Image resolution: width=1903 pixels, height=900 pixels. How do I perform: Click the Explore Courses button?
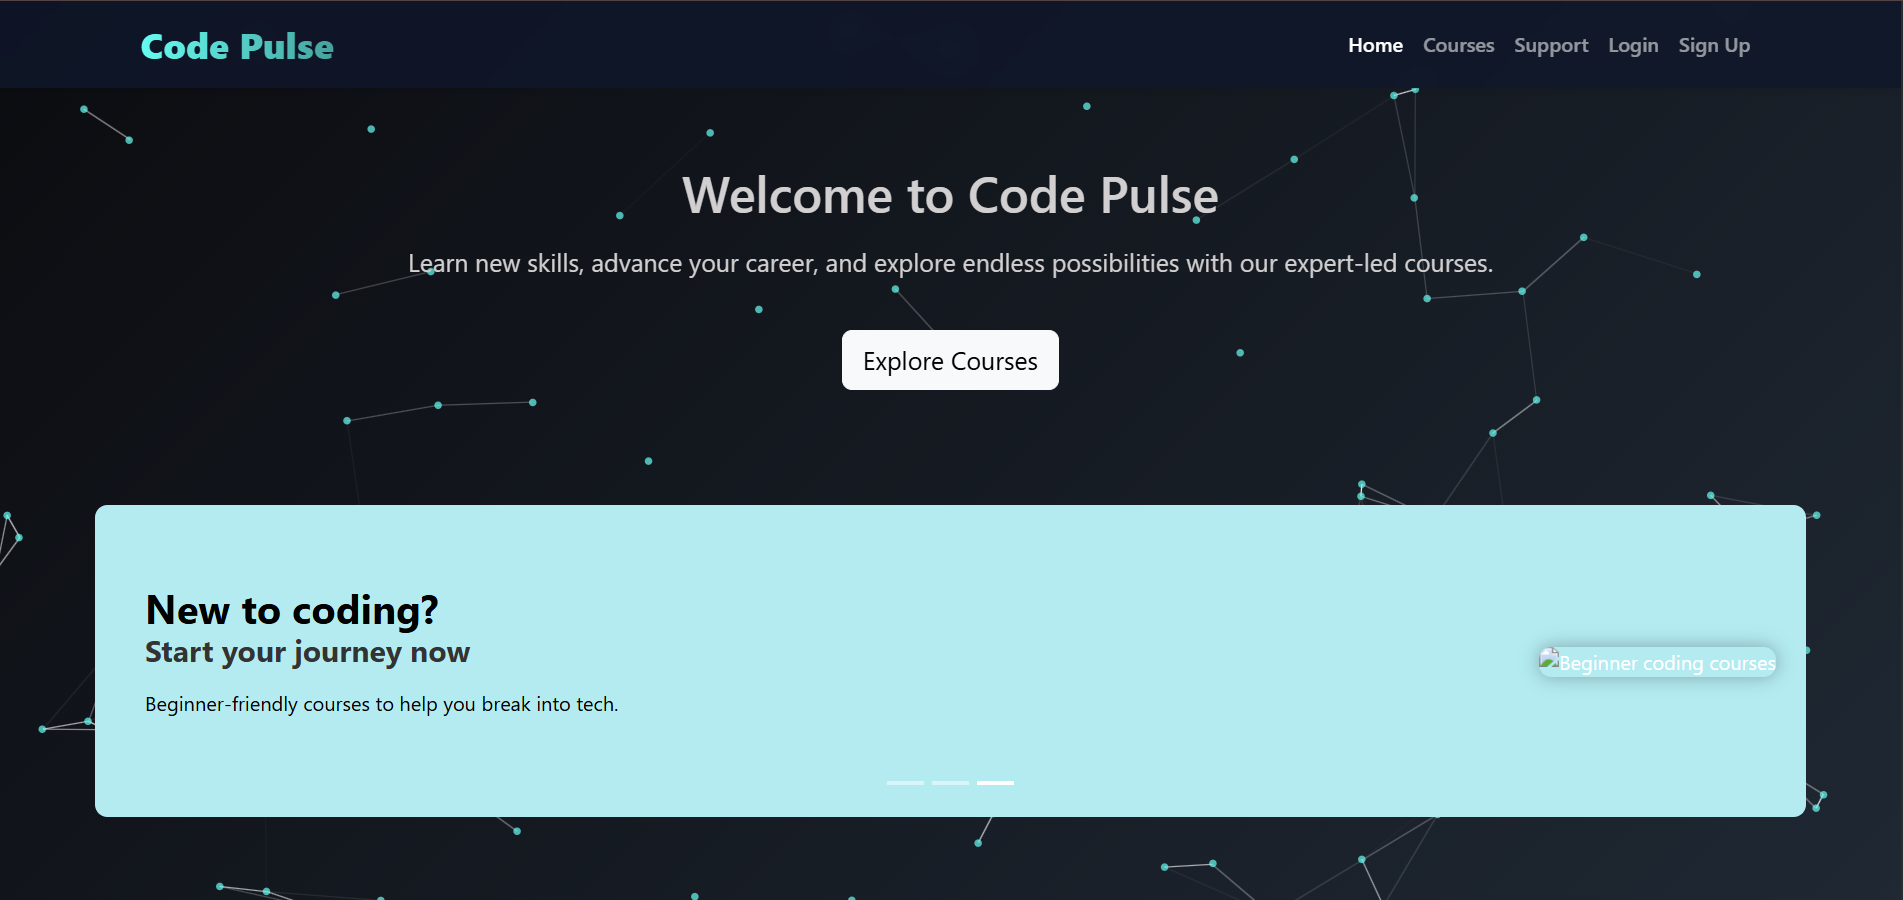949,360
